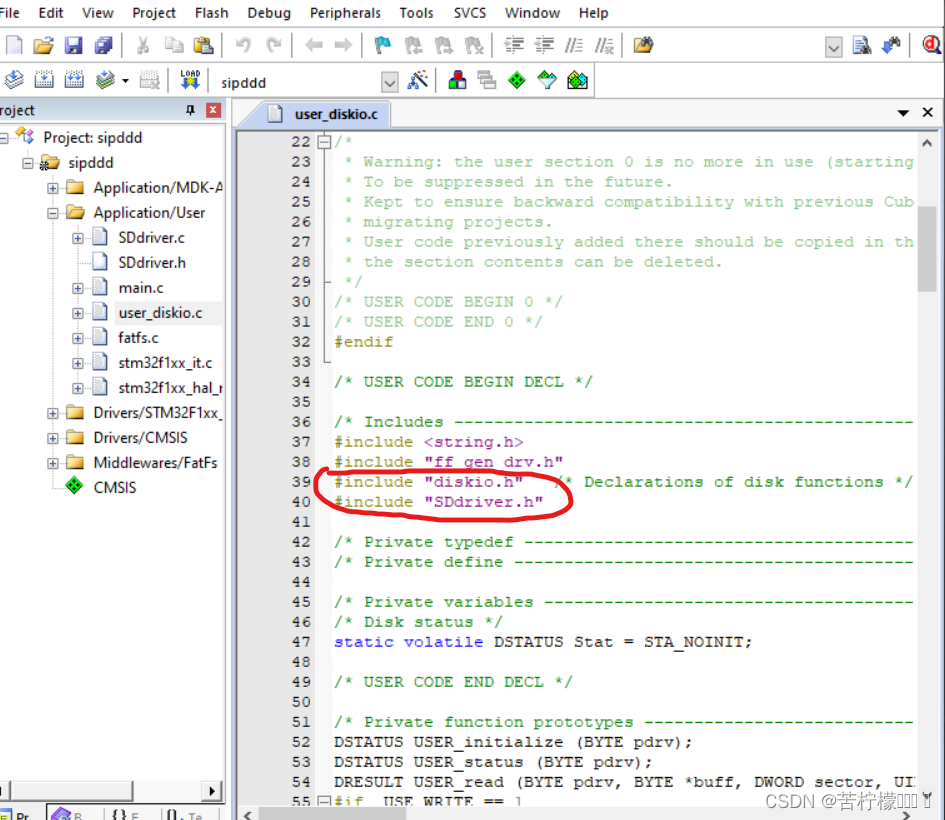945x820 pixels.
Task: Download to flash with LOAD icon
Action: tap(190, 80)
